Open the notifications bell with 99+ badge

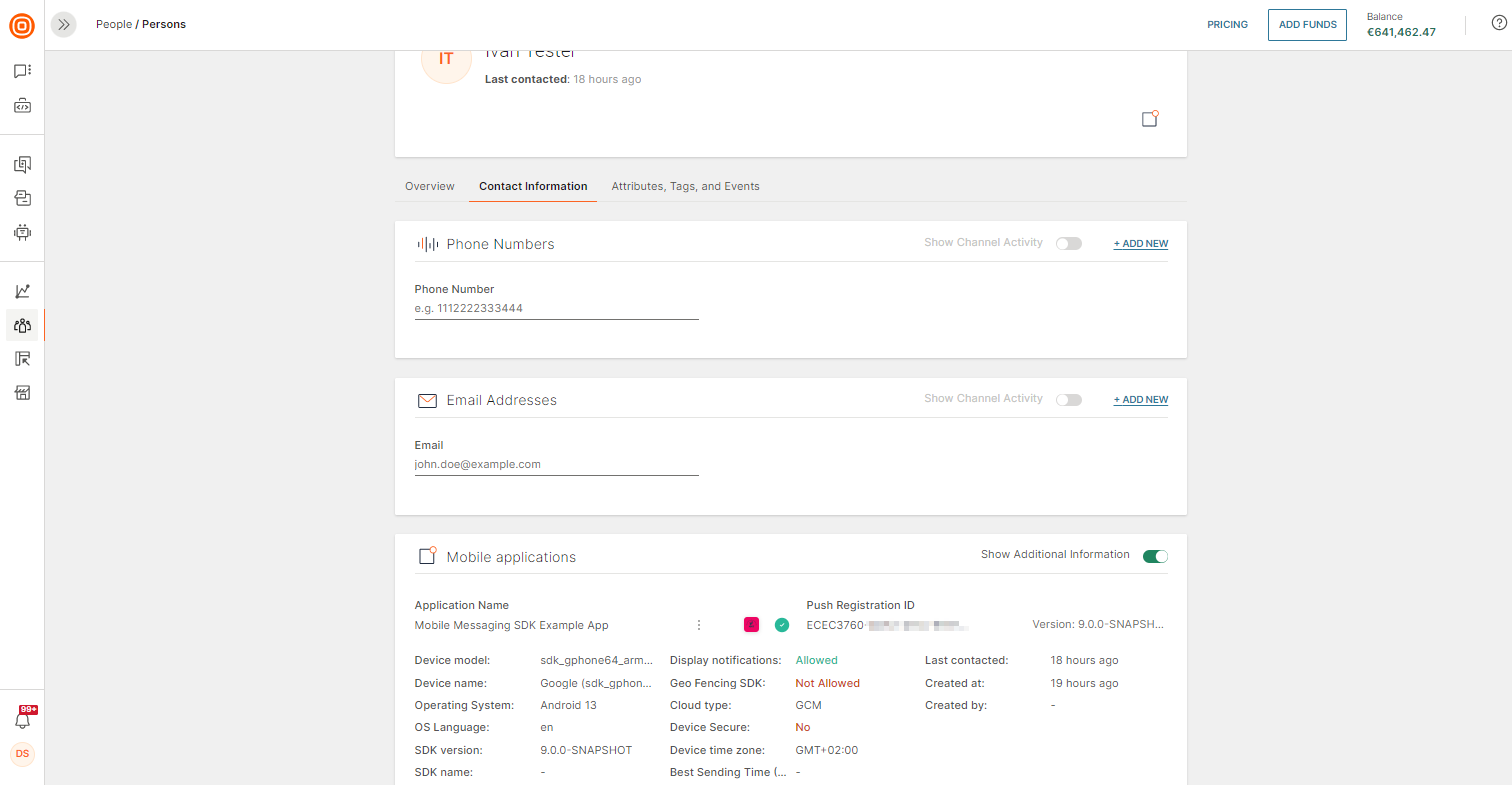[x=22, y=719]
